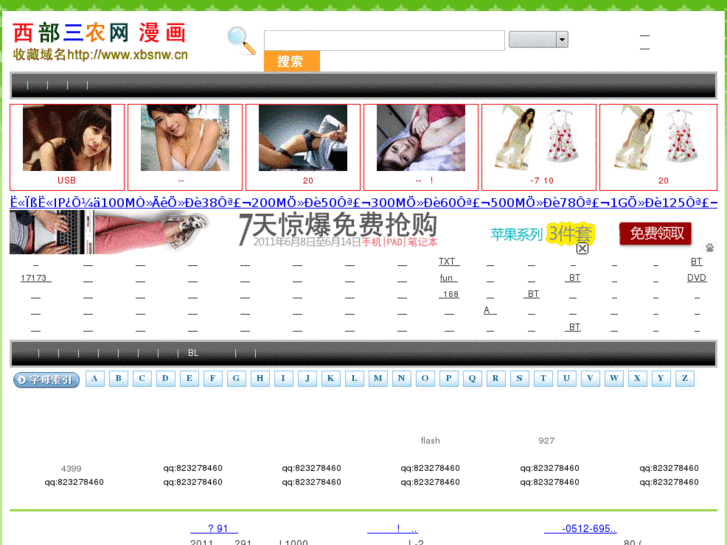Close the banner ad with X icon
The image size is (727, 545).
click(x=582, y=248)
